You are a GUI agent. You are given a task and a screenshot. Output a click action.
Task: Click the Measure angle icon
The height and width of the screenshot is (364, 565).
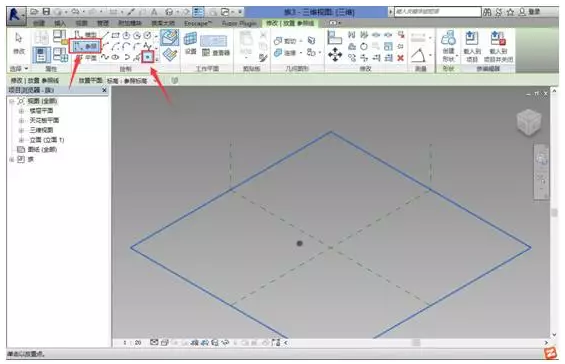pos(418,56)
